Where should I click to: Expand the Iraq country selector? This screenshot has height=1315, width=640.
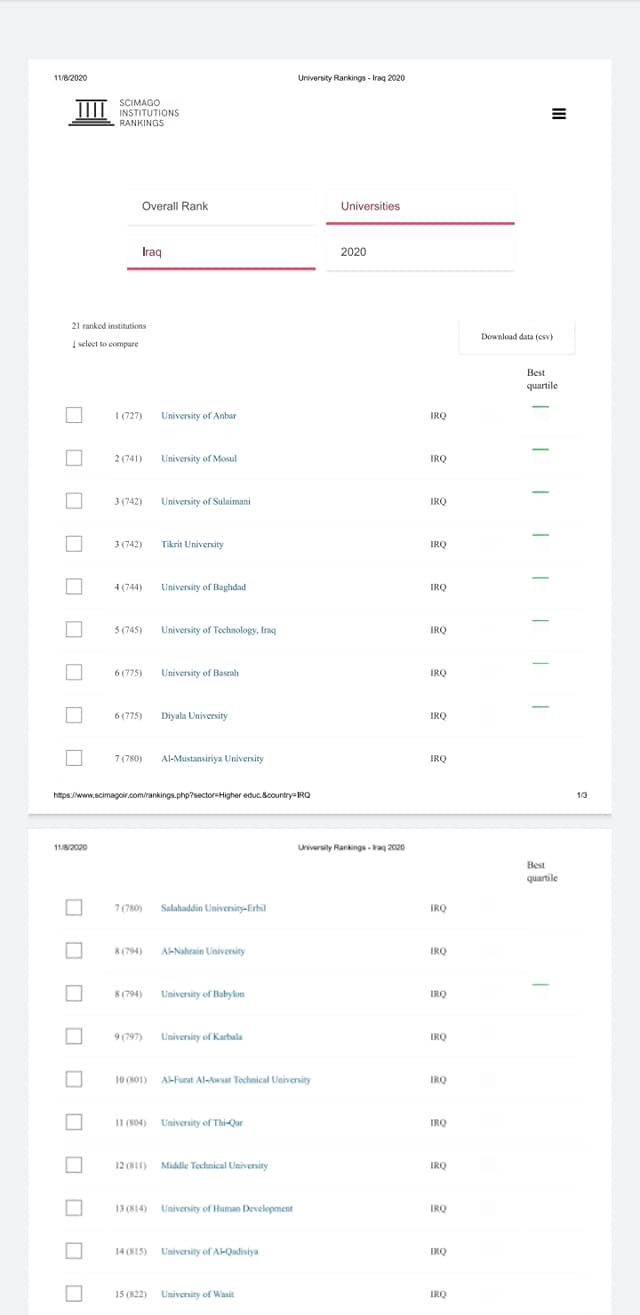tap(221, 252)
